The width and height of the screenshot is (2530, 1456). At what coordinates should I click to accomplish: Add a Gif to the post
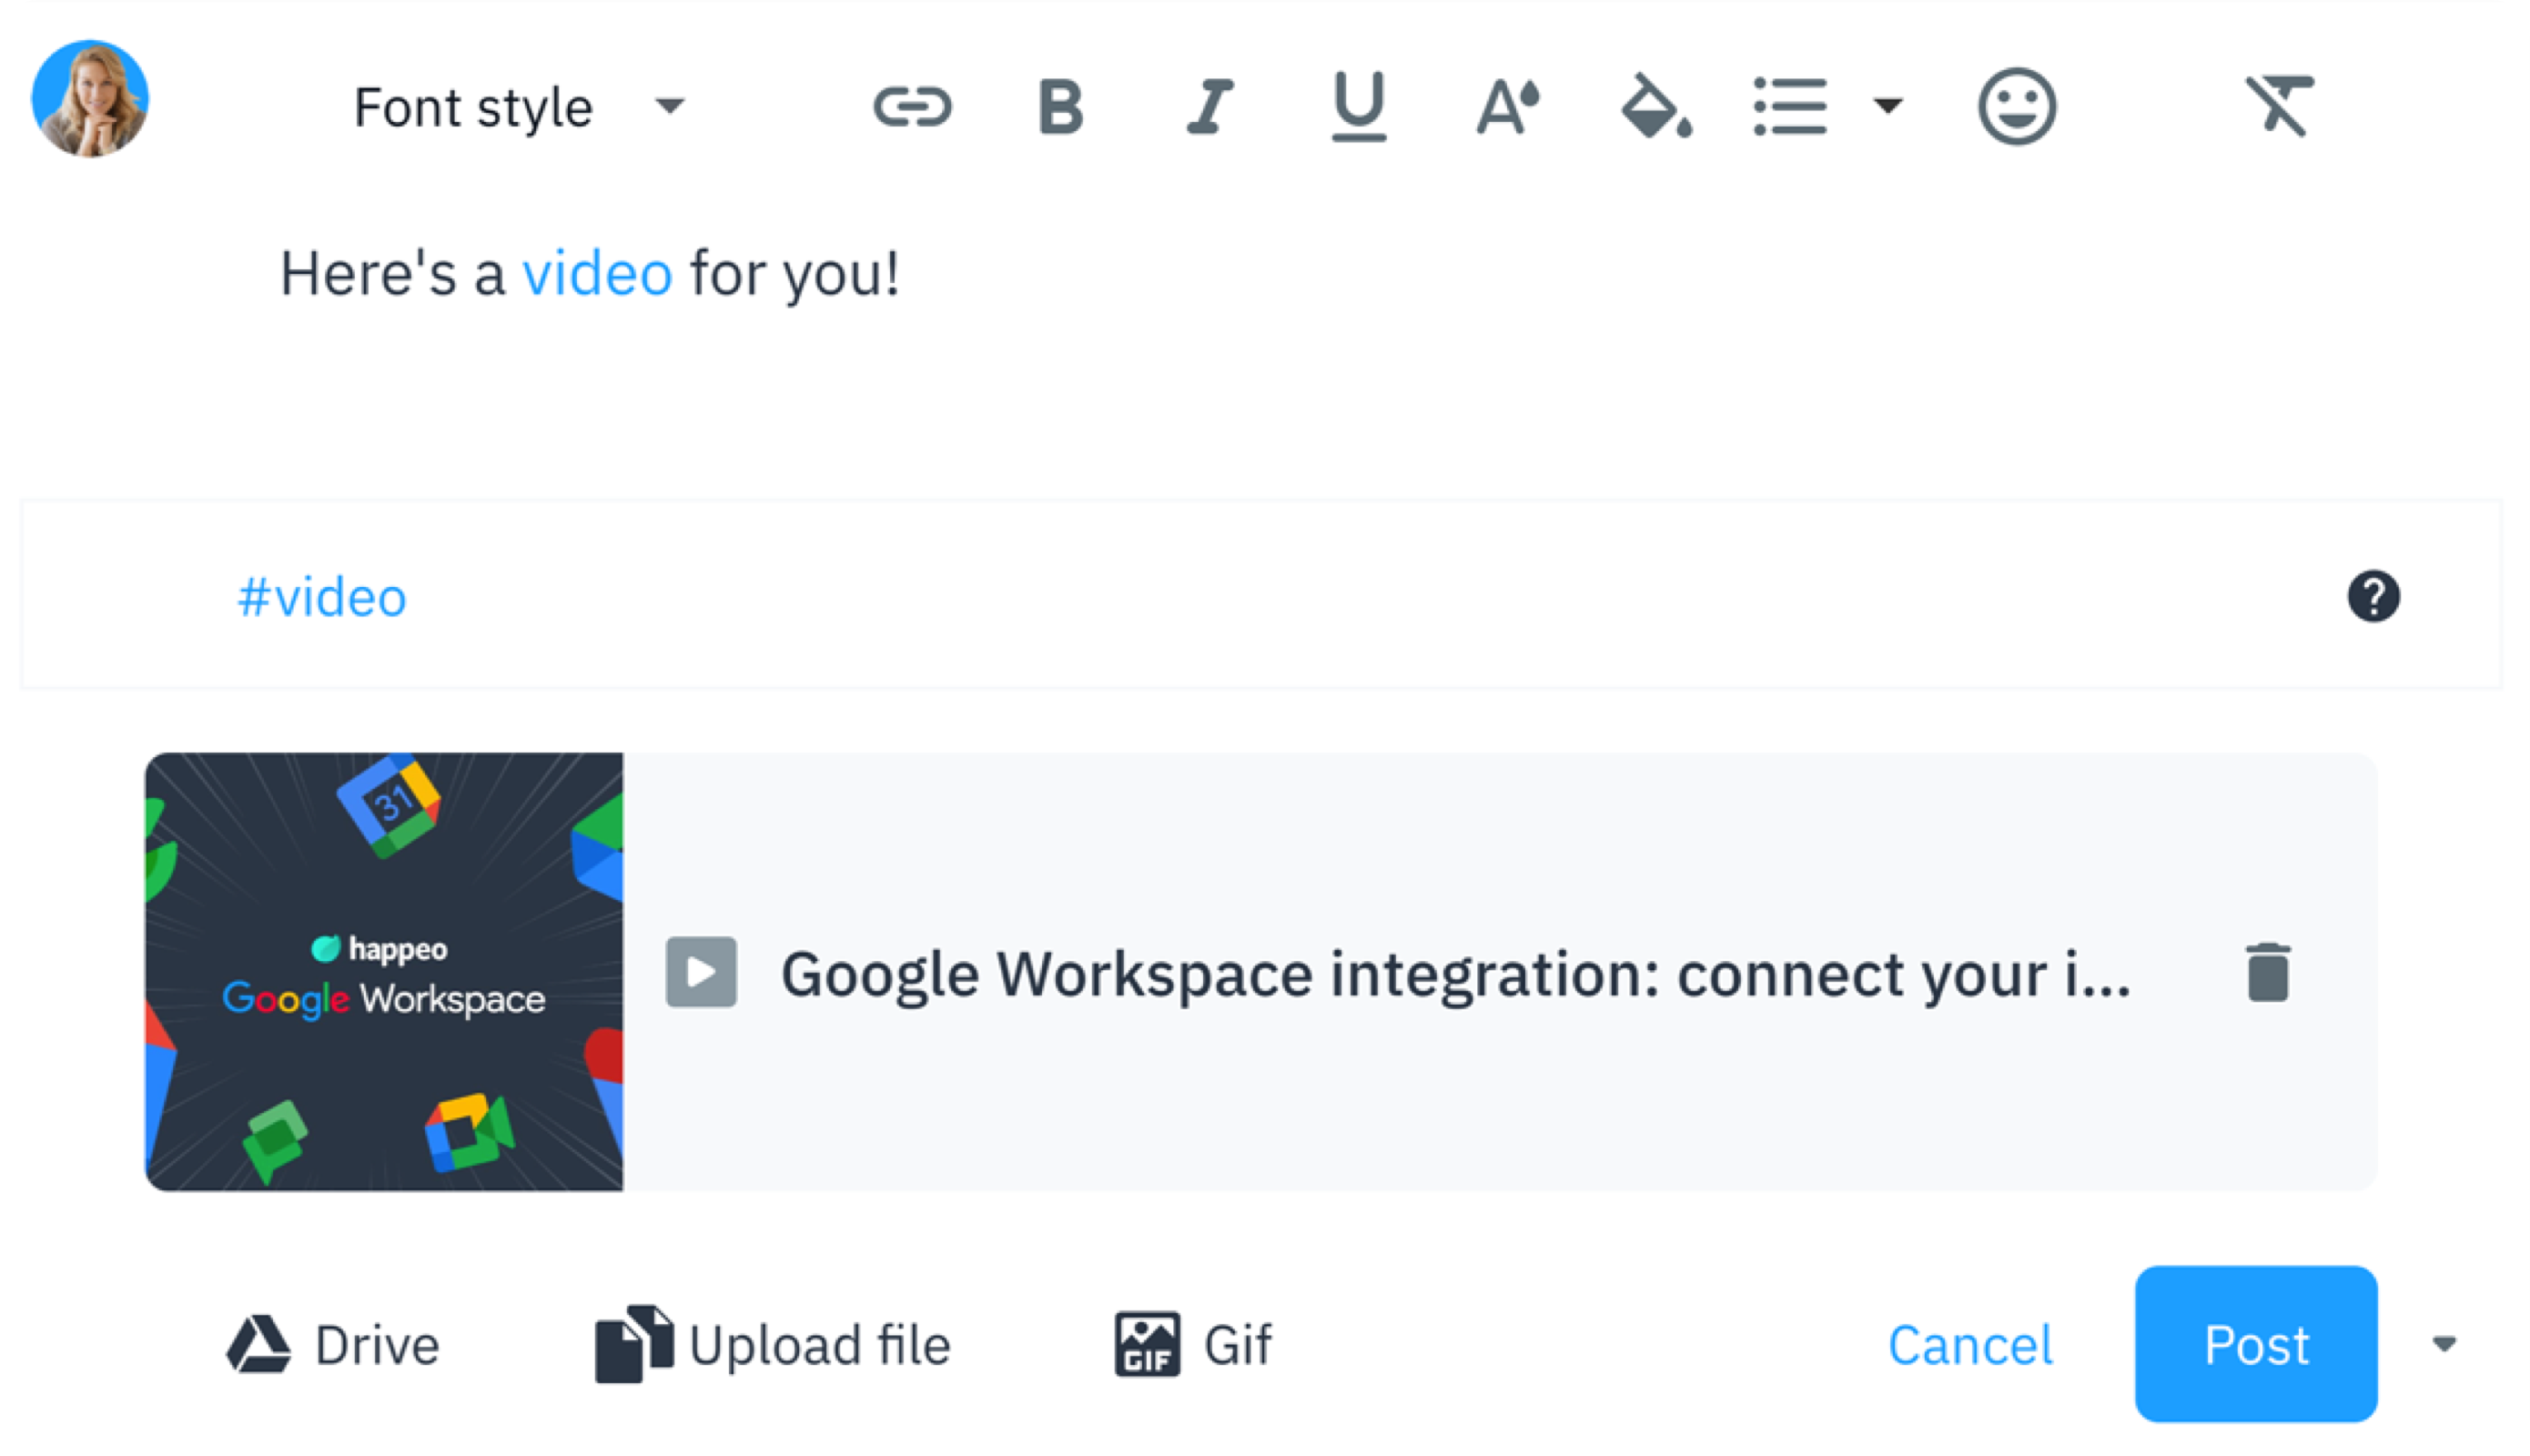click(1193, 1344)
